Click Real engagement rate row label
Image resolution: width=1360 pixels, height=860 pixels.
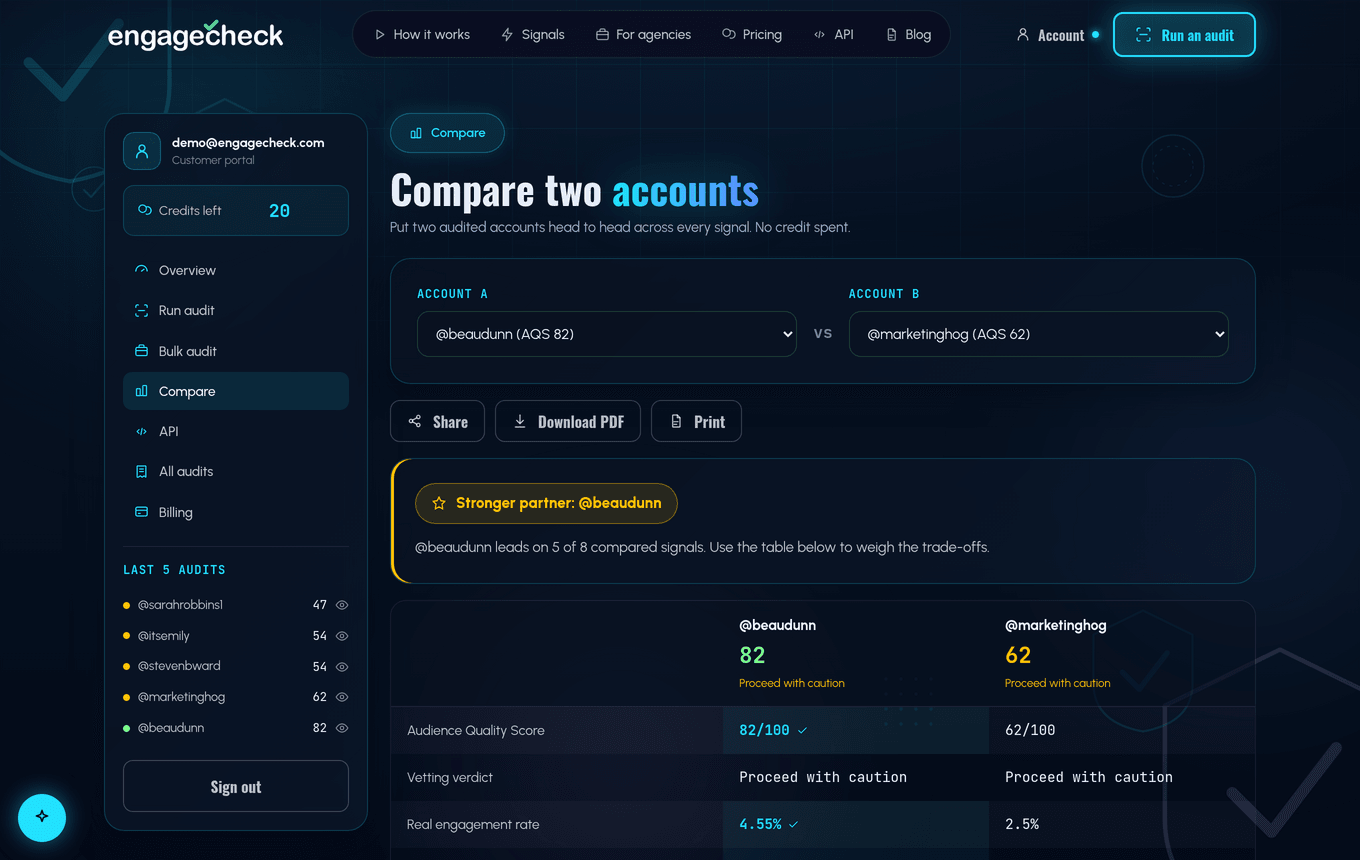(x=473, y=825)
